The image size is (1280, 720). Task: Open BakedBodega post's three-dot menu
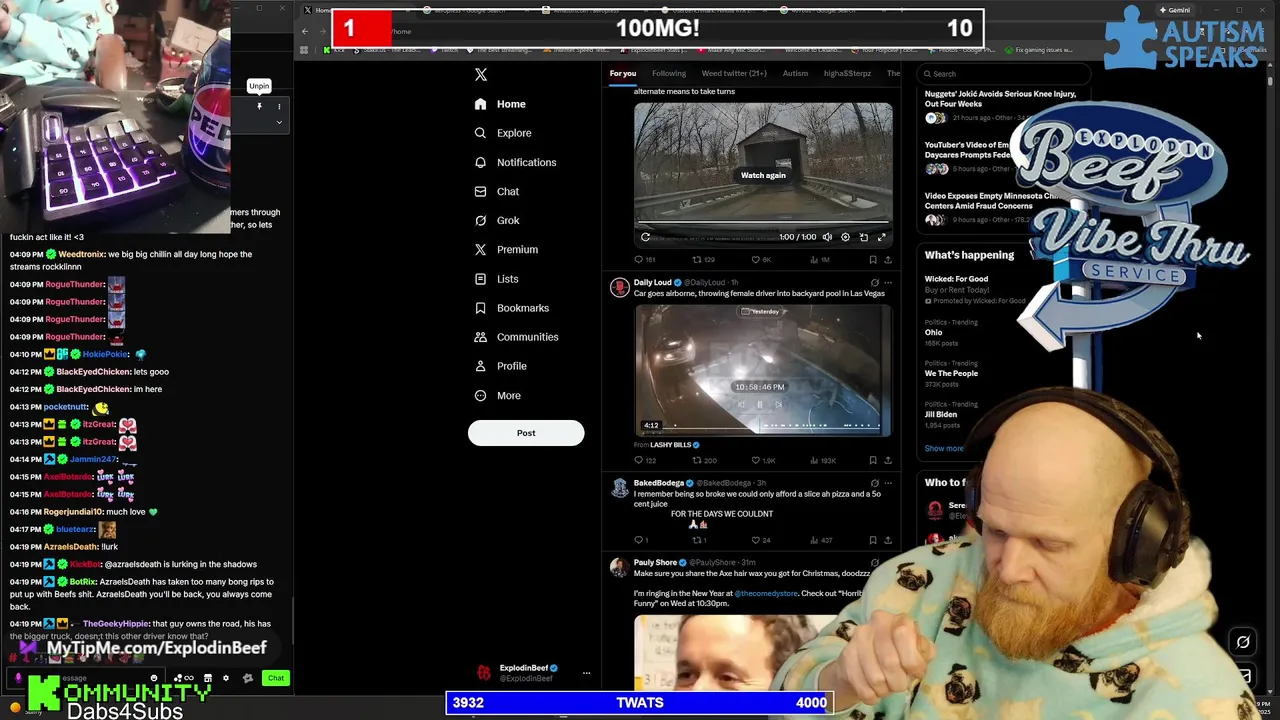(x=887, y=483)
